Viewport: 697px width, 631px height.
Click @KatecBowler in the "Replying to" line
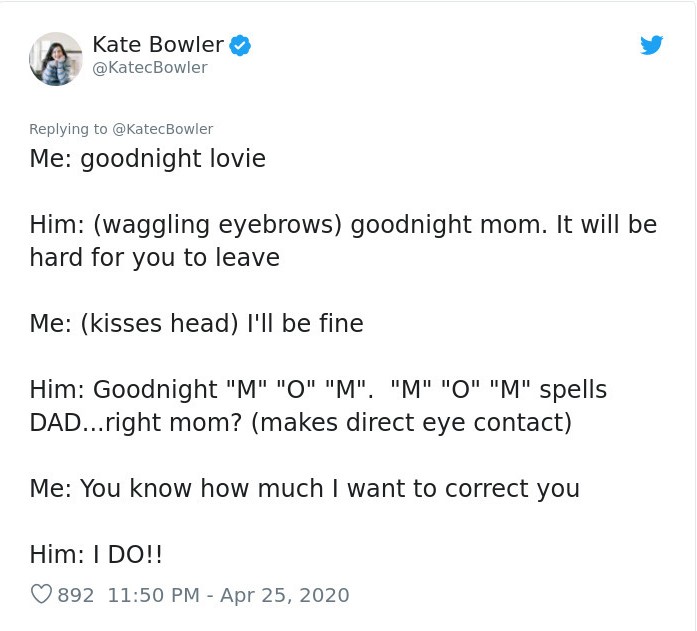(162, 129)
